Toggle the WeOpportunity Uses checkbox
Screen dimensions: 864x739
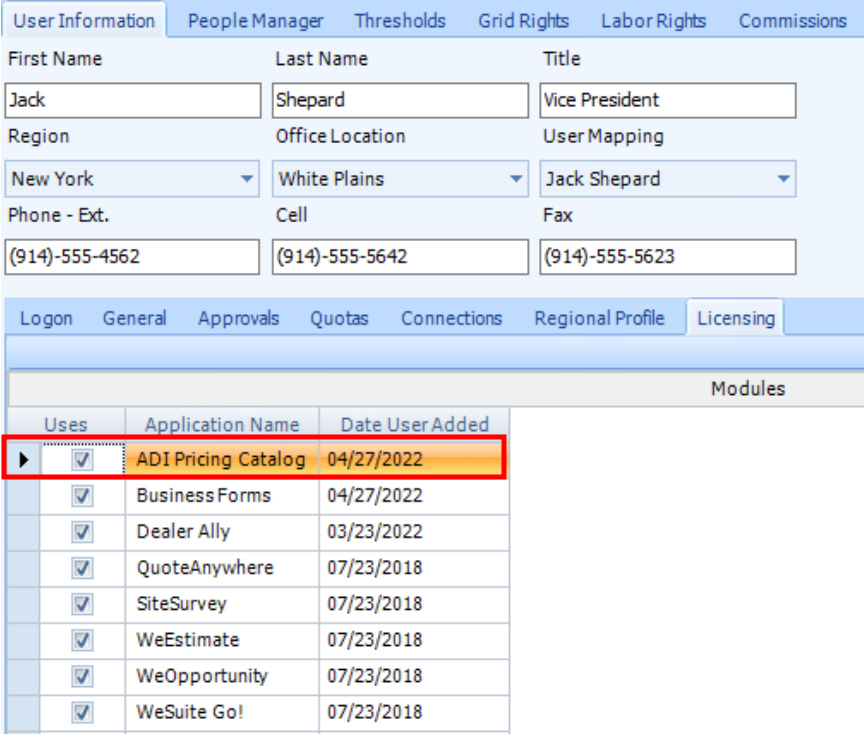(82, 677)
